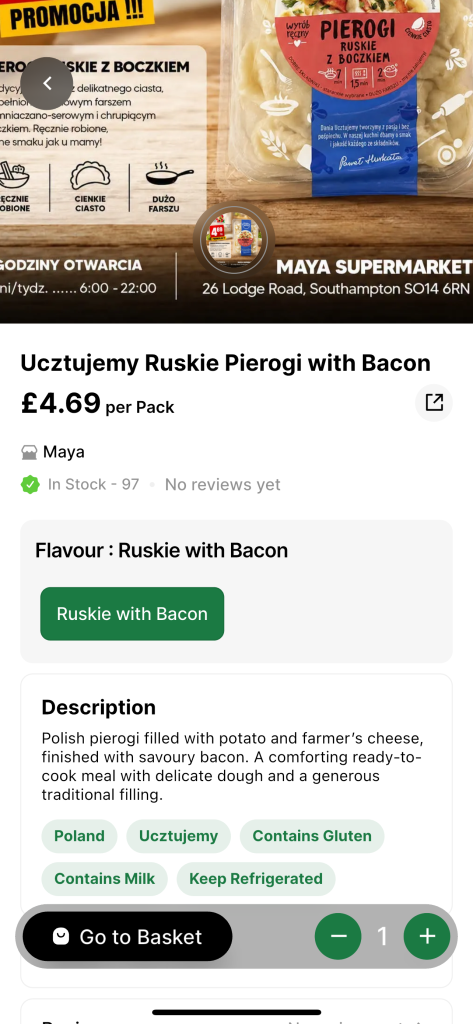The height and width of the screenshot is (1024, 473).
Task: Tap the Ucztujemy brand tag
Action: click(178, 836)
